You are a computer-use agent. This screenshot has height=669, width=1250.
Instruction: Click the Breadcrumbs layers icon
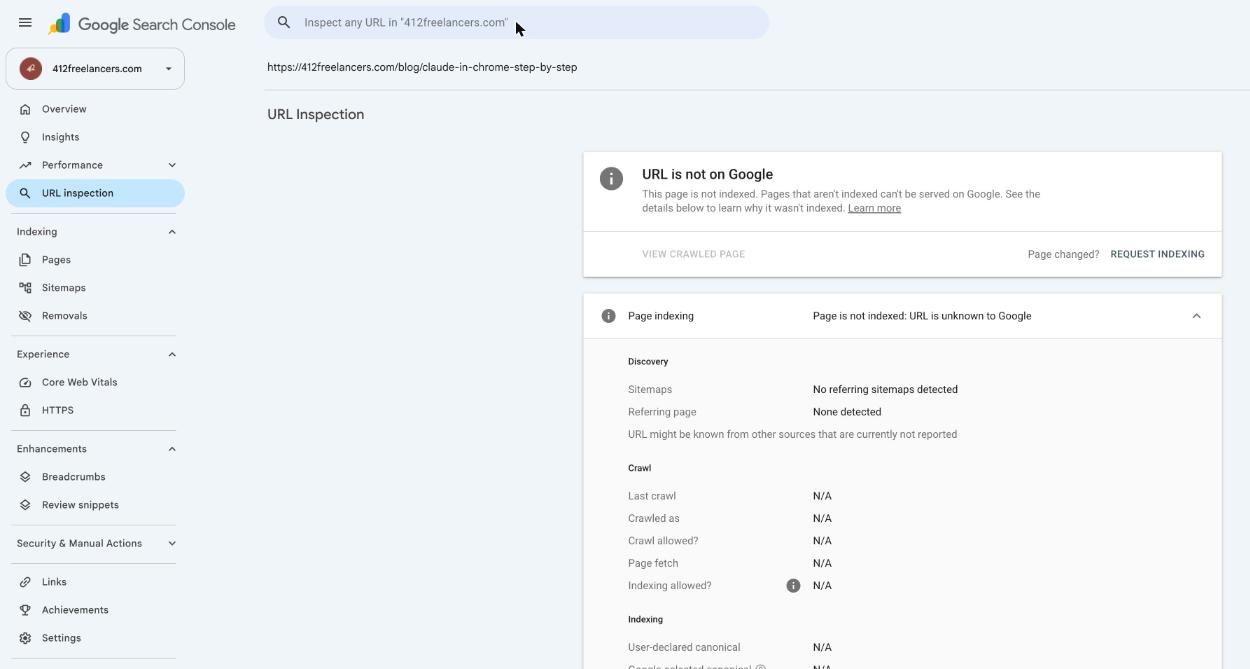pos(25,477)
